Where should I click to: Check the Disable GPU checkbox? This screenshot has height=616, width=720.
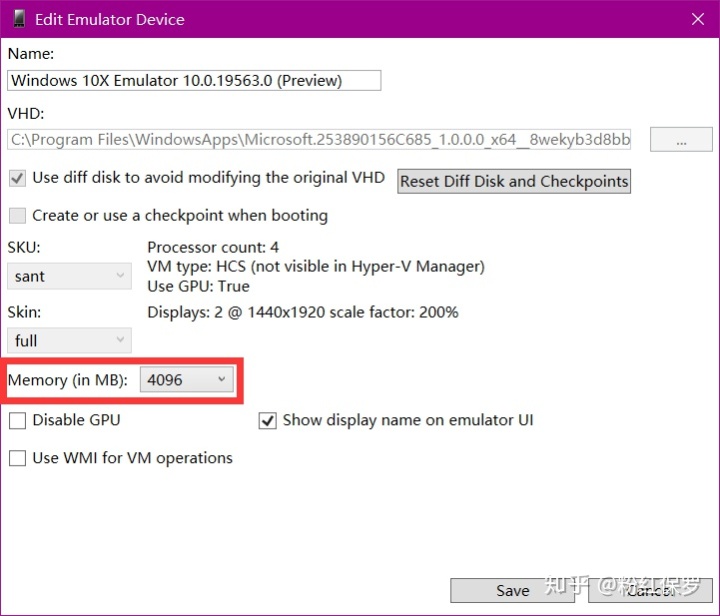coord(17,420)
